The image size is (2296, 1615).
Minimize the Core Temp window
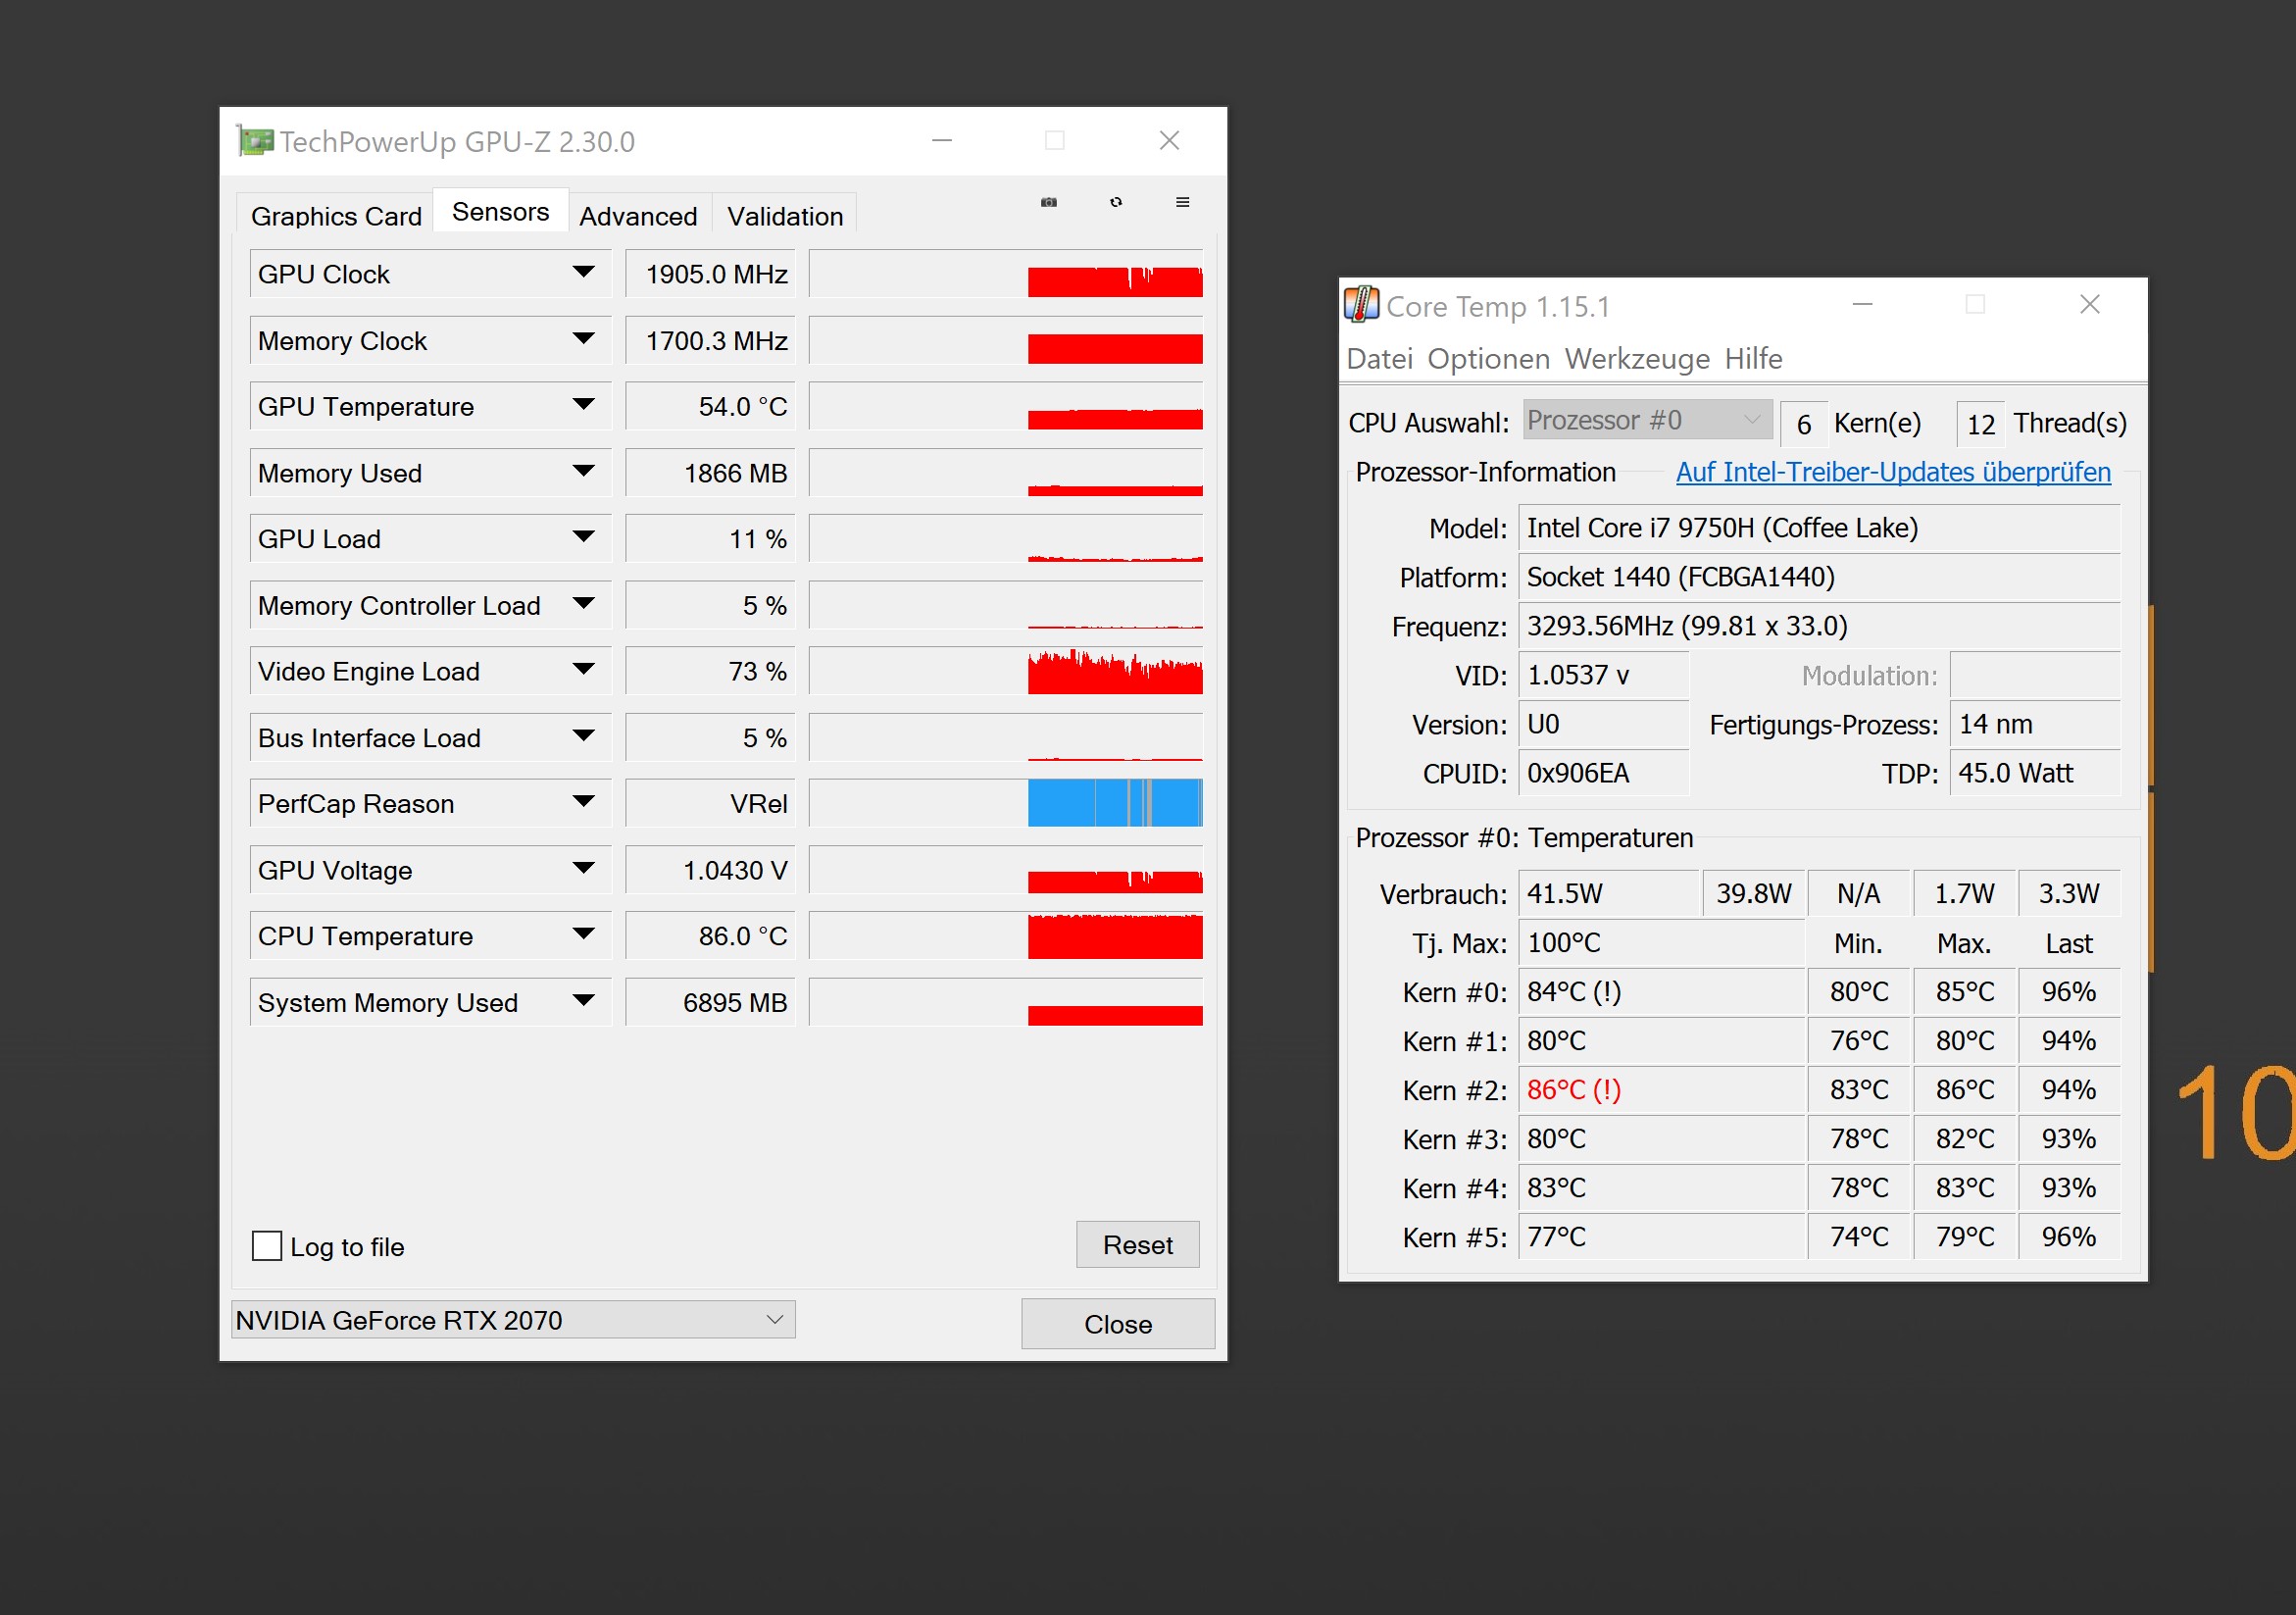point(1861,304)
